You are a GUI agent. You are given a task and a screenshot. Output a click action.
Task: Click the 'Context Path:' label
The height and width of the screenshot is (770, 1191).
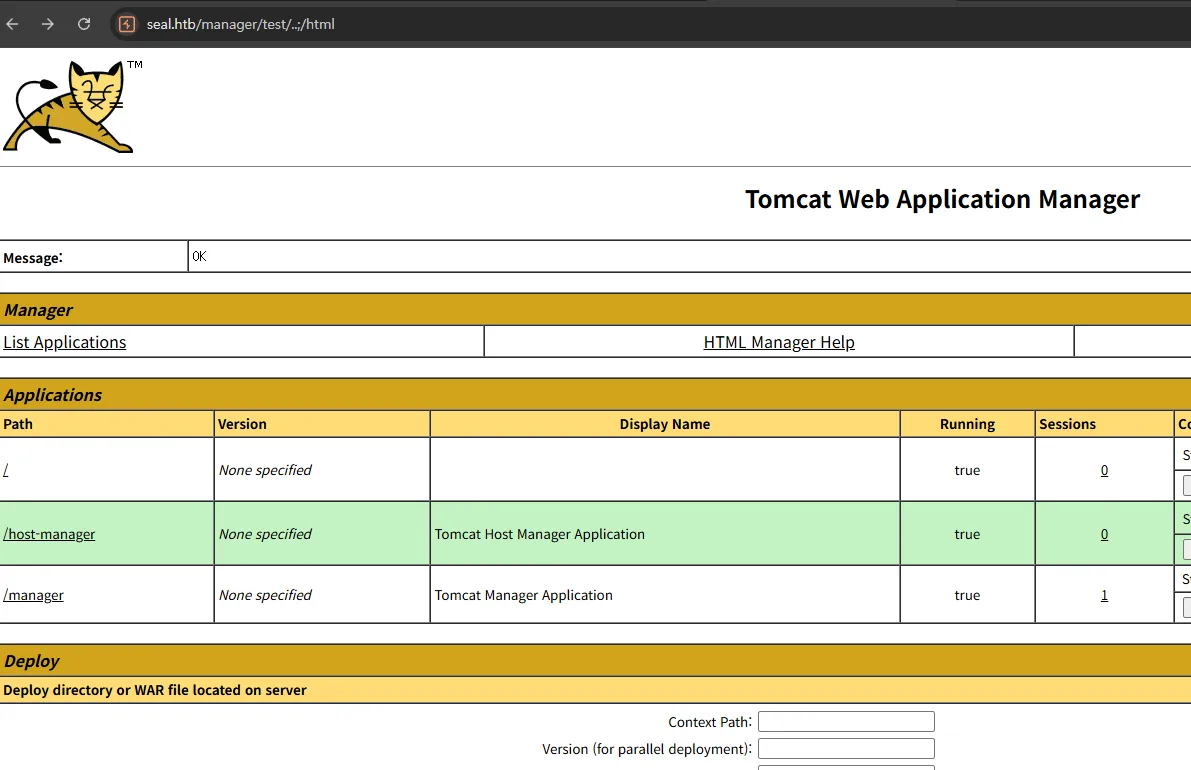pos(709,722)
